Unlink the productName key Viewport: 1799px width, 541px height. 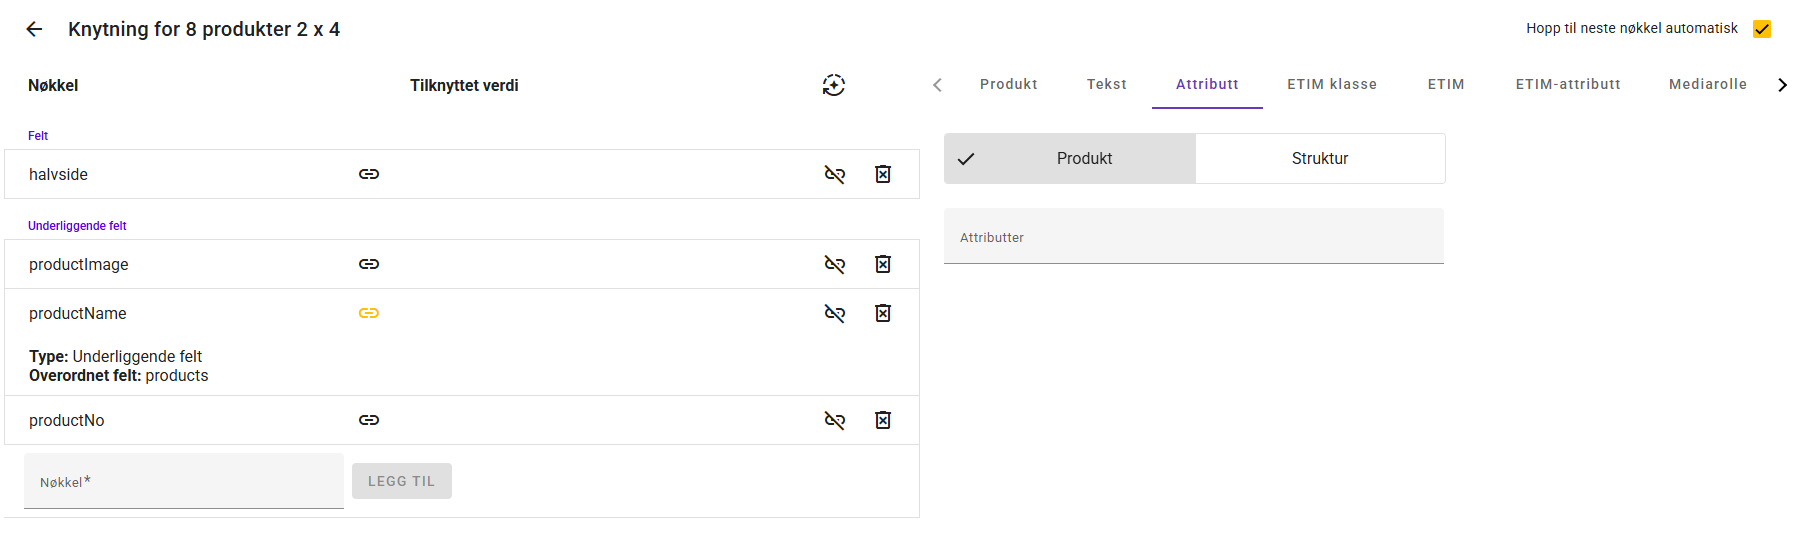point(835,313)
